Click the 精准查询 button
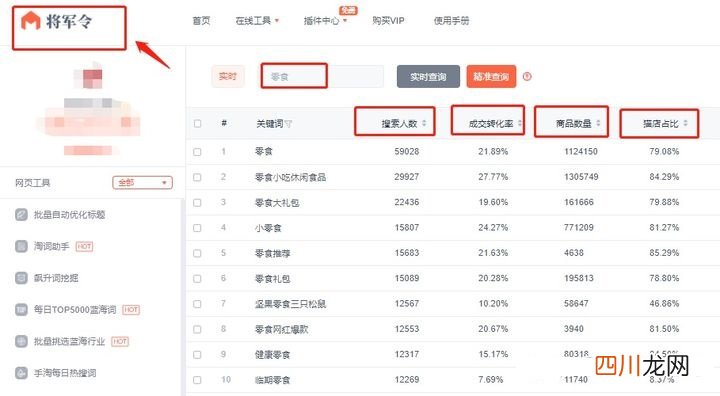The image size is (720, 396). 491,77
